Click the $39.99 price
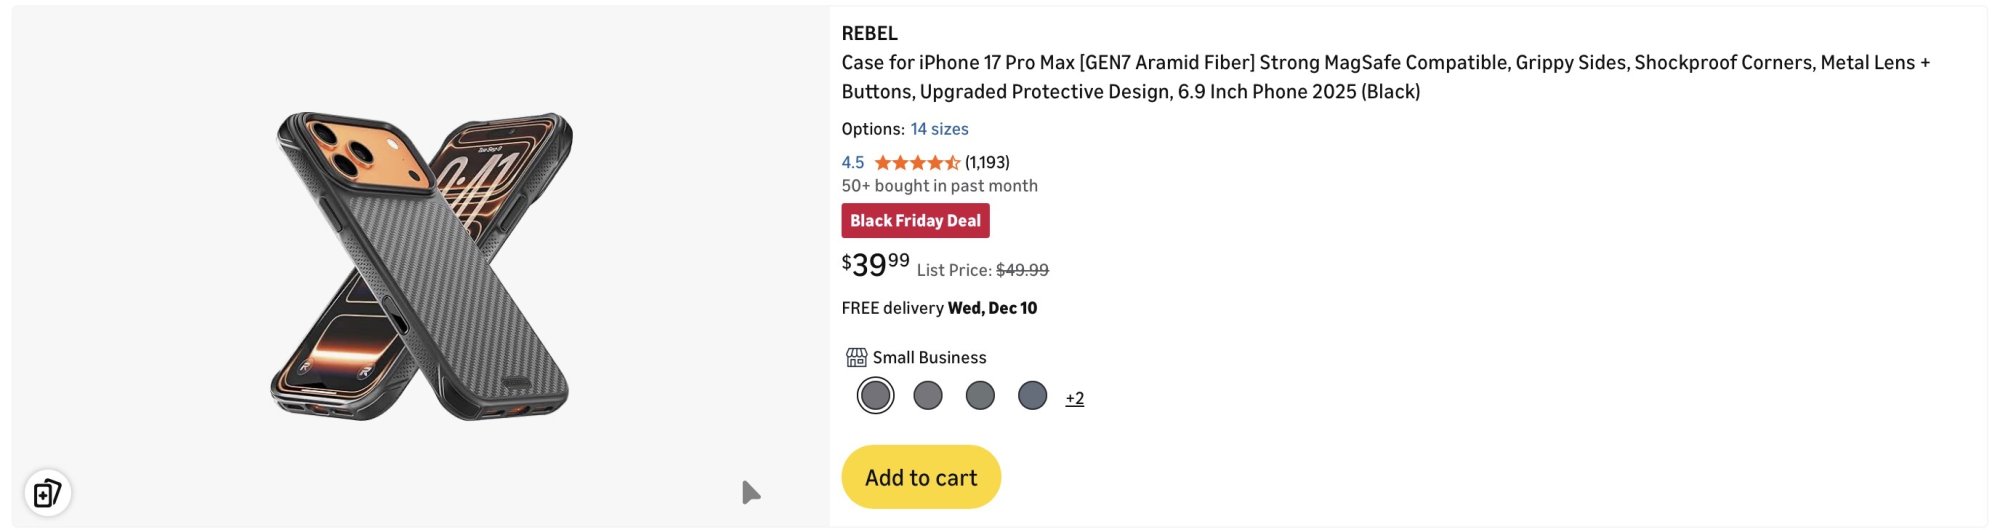Viewport: 2000px width, 530px height. pos(875,265)
